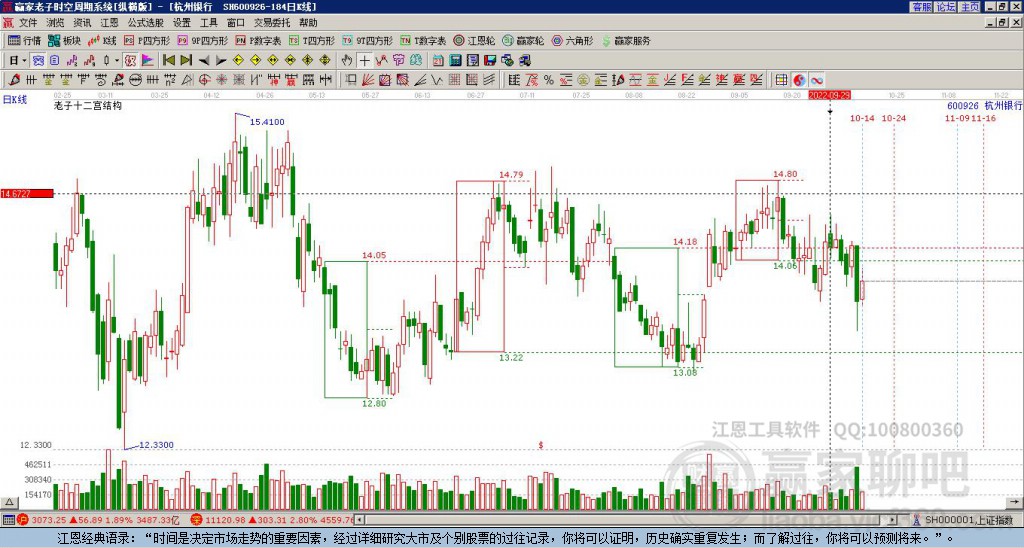Open the T数字表 time number table
This screenshot has height=548, width=1024.
[423, 40]
